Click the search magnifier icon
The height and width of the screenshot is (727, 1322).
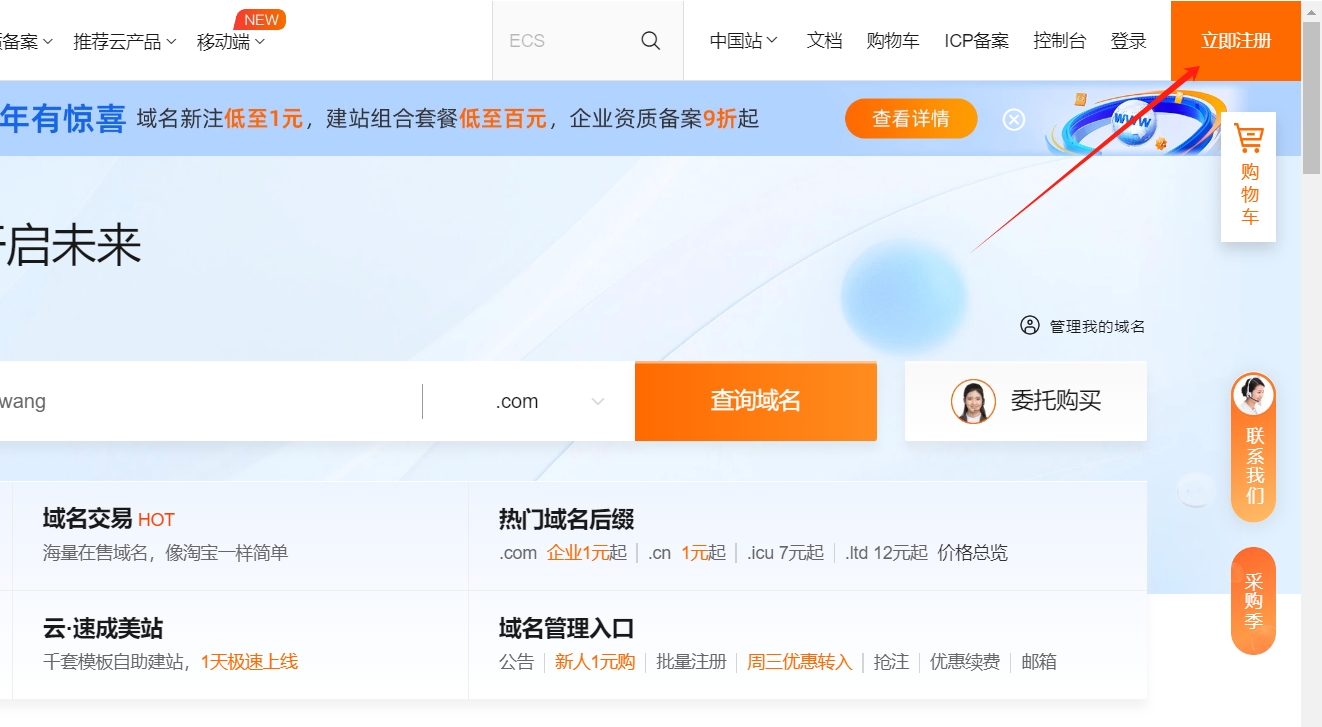click(650, 41)
